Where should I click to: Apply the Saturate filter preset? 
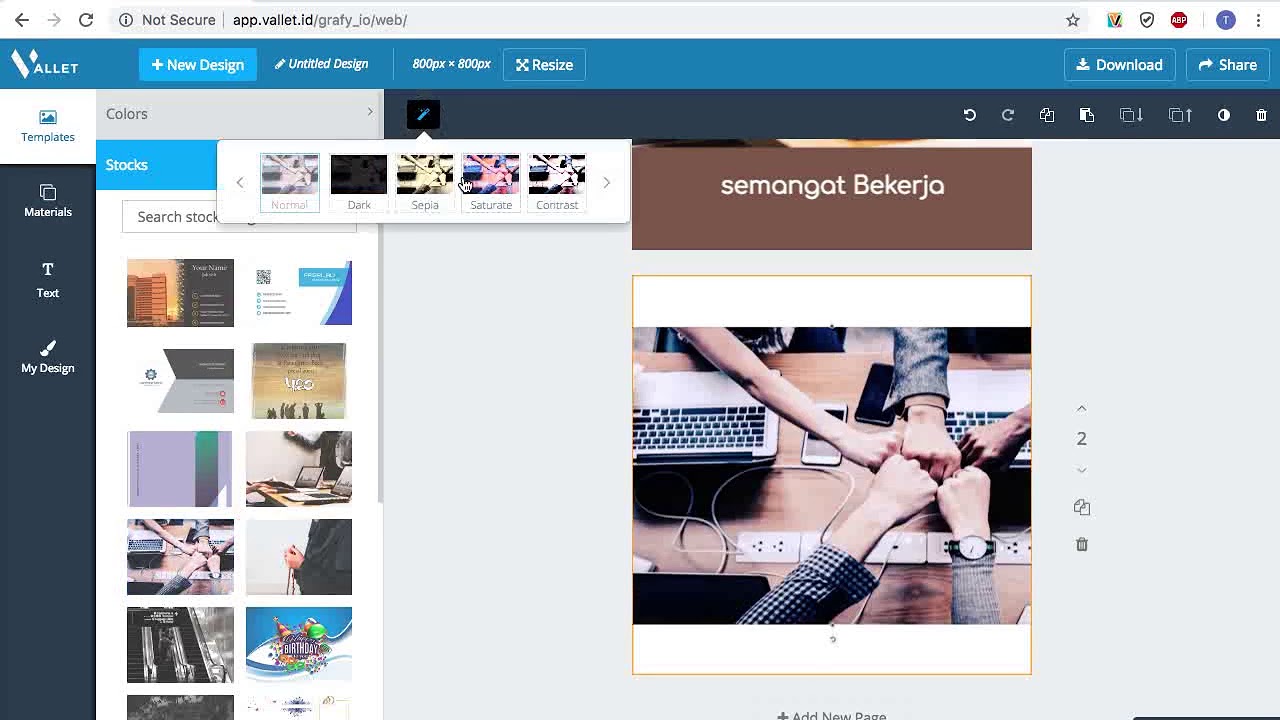point(491,182)
